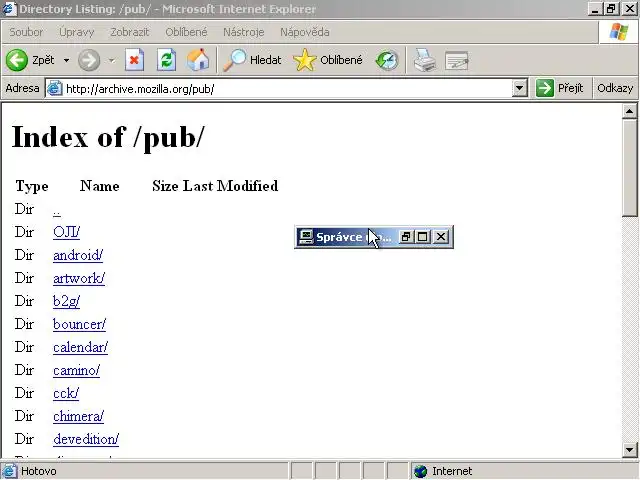
Task: Open the android/ directory link
Action: pyautogui.click(x=78, y=255)
